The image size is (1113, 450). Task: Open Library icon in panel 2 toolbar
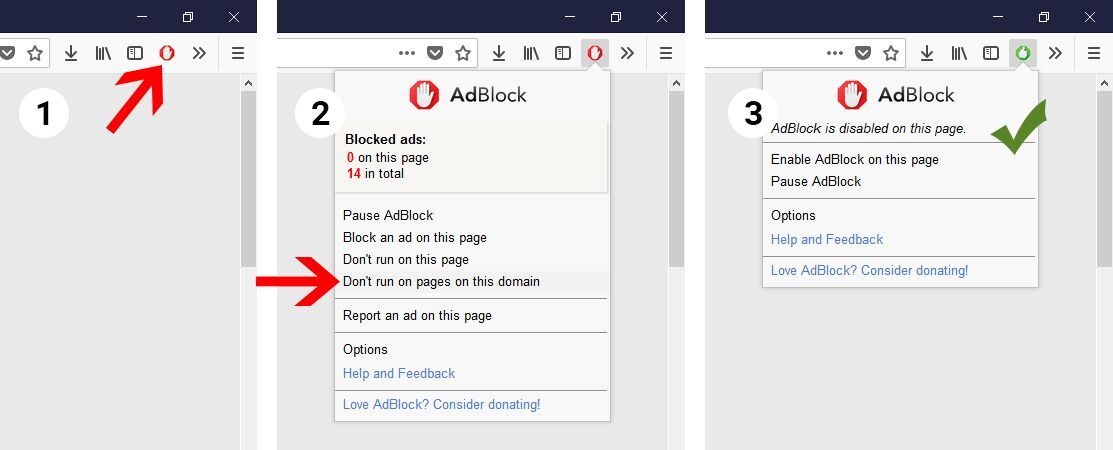point(531,53)
